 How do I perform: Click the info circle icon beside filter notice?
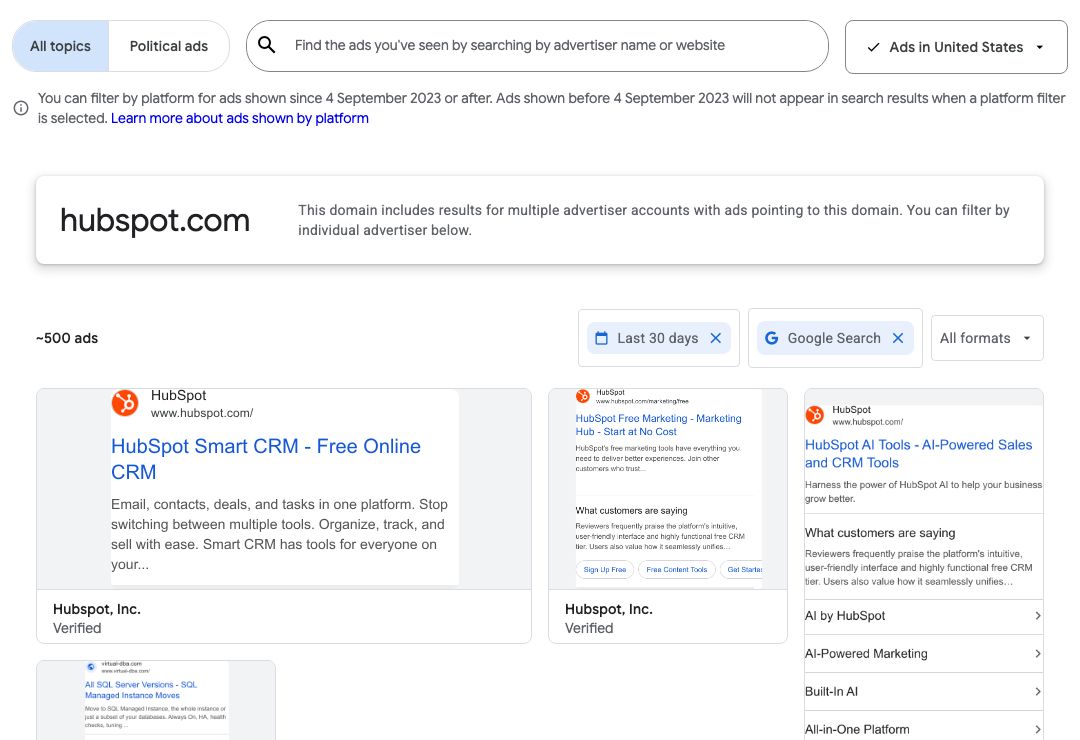click(x=21, y=108)
